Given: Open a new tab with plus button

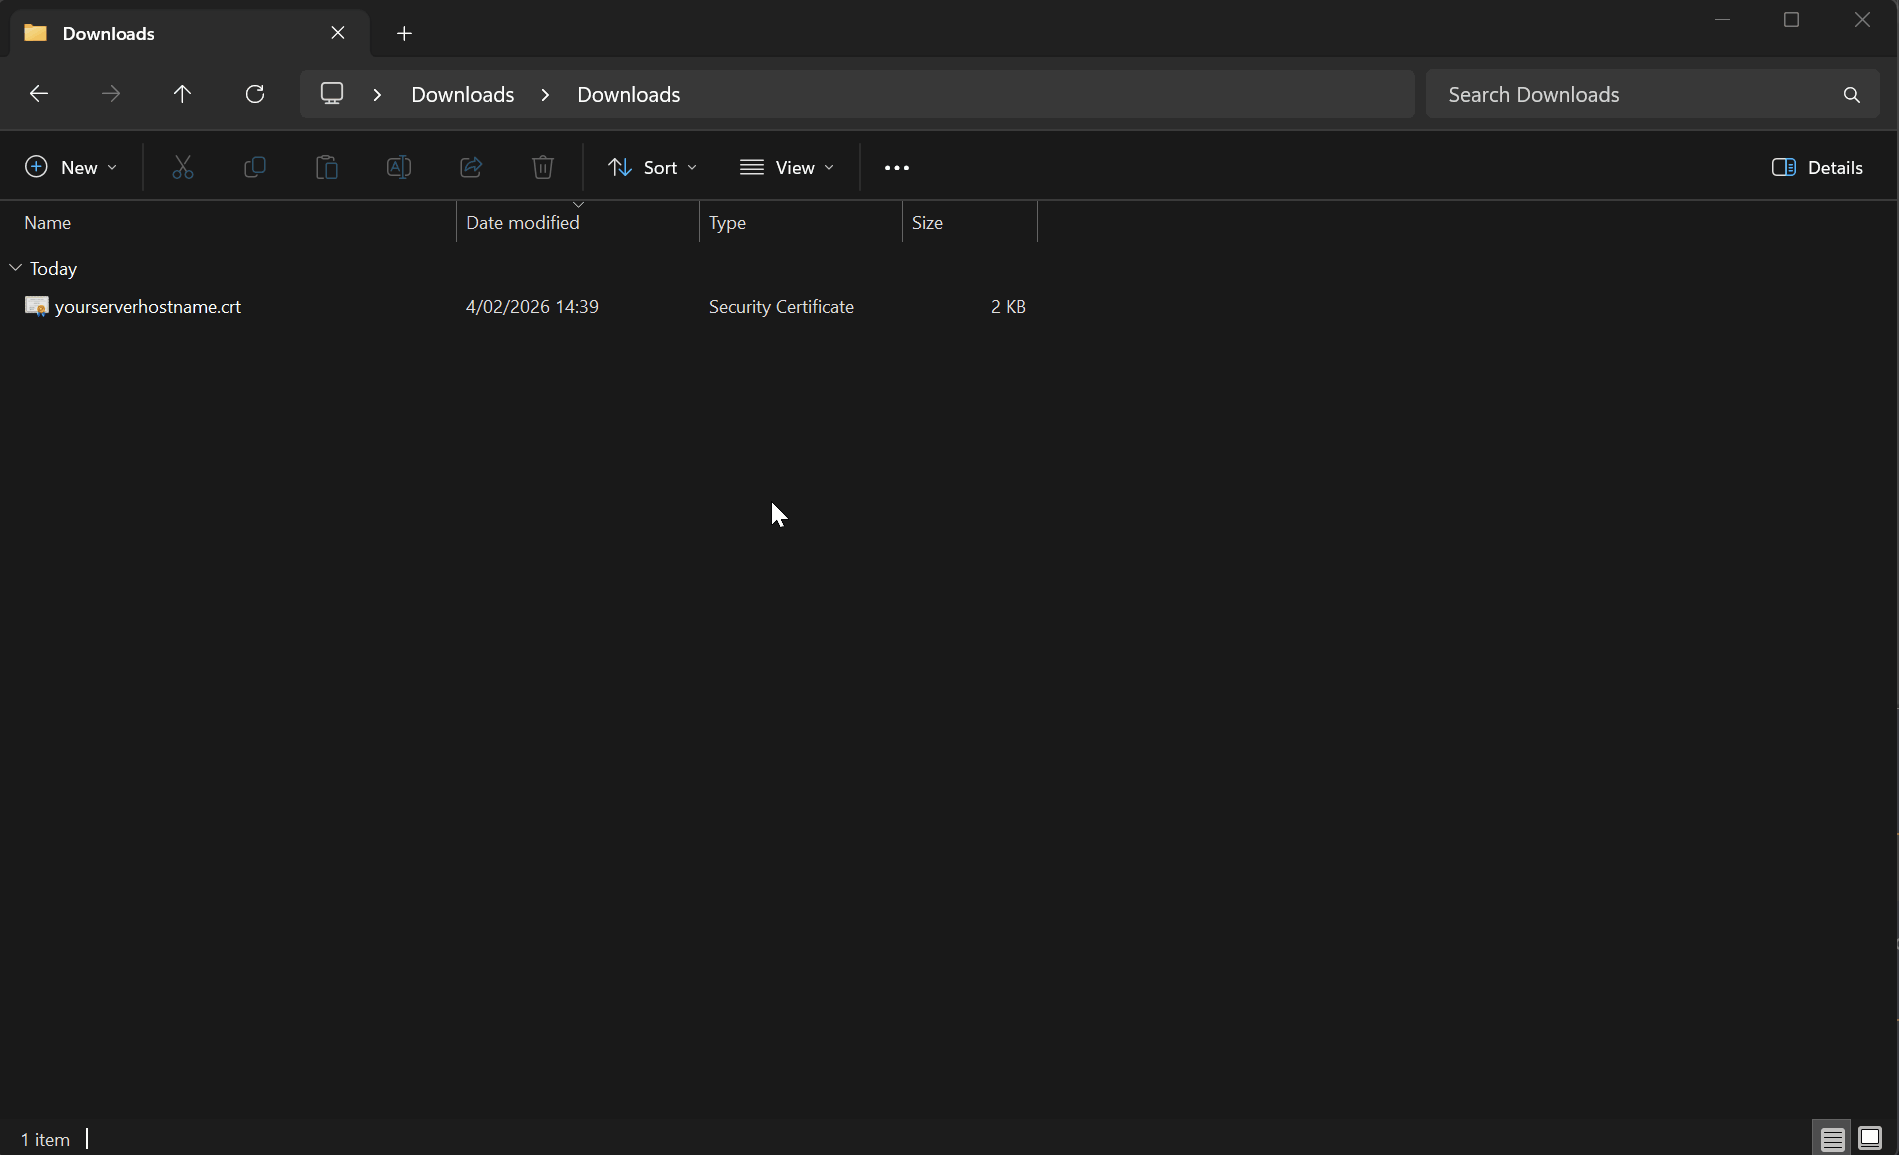Looking at the screenshot, I should point(404,33).
